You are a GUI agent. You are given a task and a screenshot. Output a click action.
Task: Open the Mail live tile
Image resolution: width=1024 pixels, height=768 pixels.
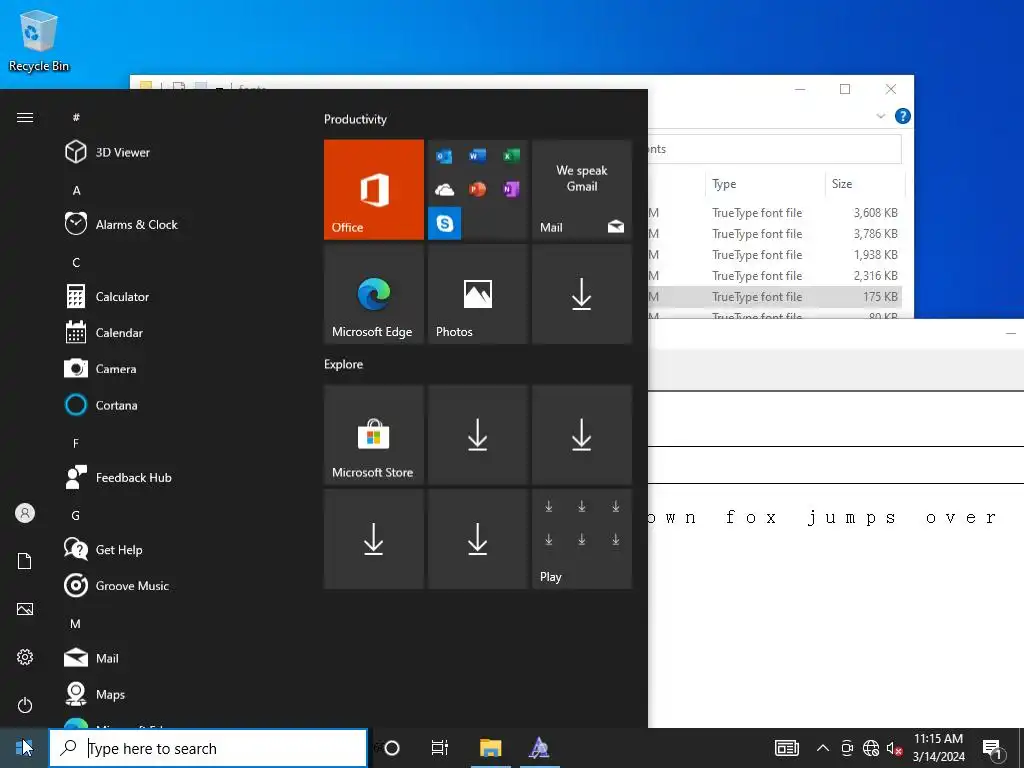click(582, 189)
